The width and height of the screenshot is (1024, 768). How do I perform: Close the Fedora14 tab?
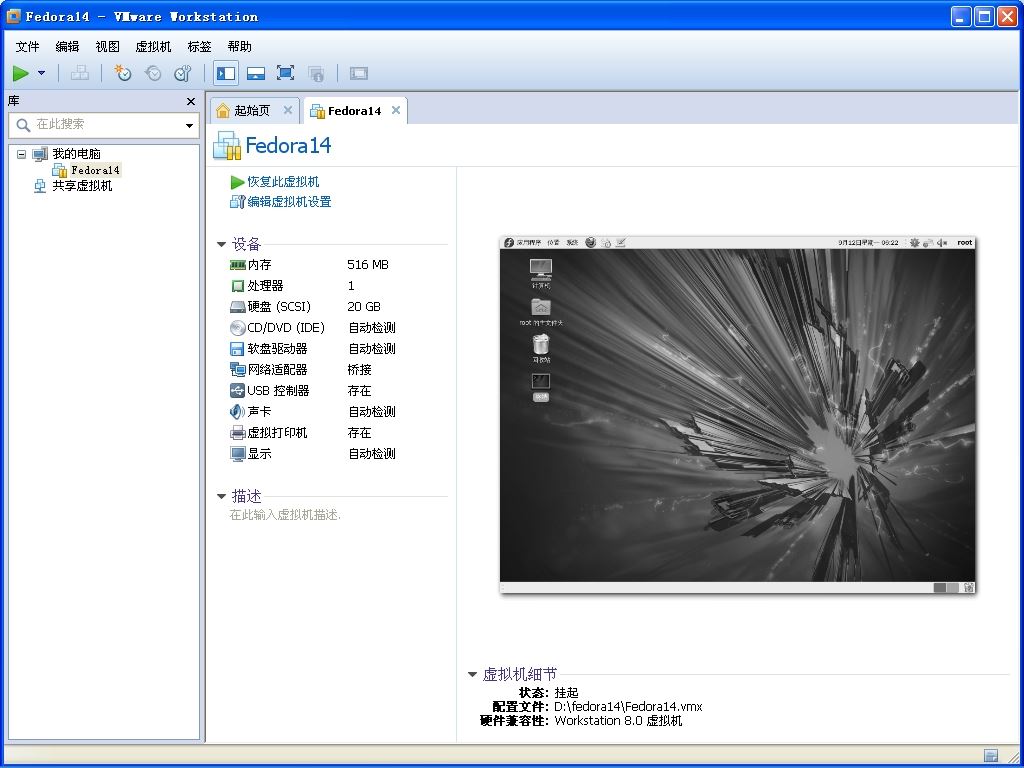click(396, 110)
